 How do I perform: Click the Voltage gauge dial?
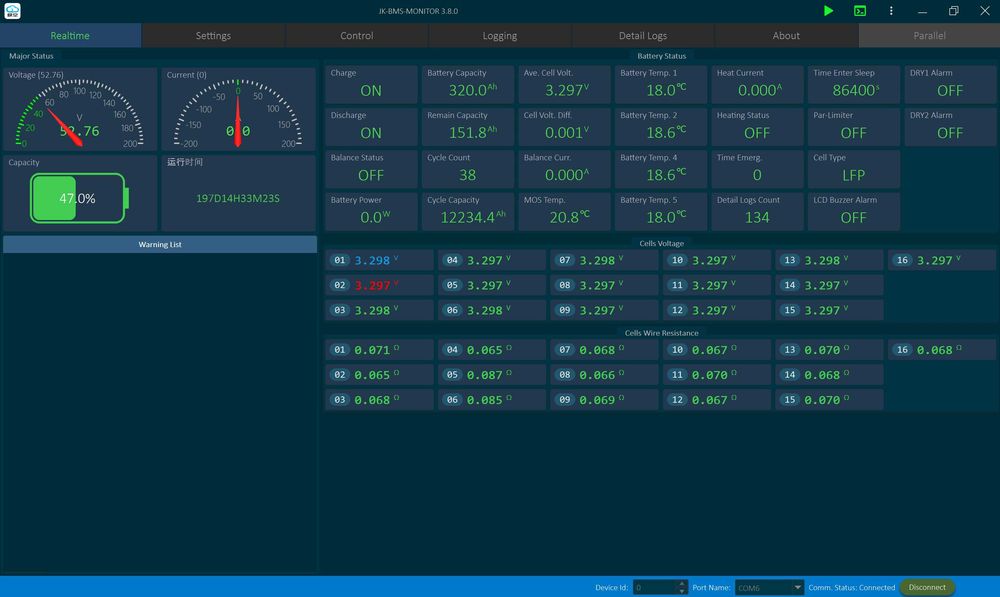click(80, 115)
